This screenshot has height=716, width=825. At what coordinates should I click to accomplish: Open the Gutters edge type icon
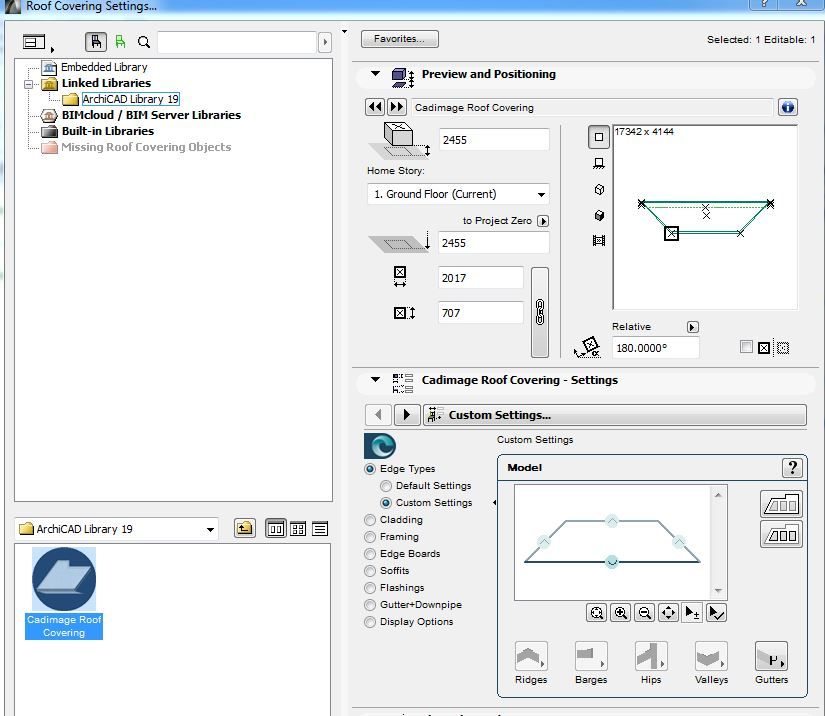771,657
